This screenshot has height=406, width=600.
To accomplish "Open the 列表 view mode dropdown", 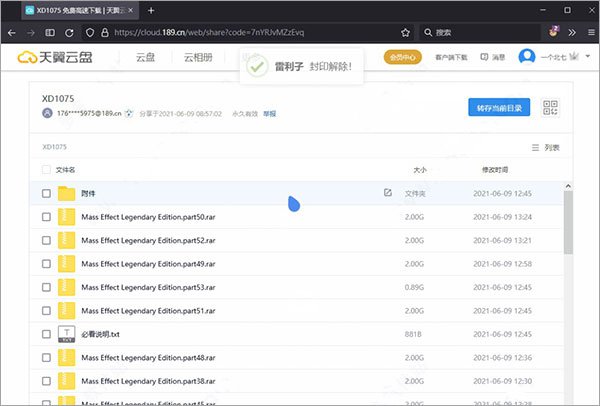I will point(546,147).
